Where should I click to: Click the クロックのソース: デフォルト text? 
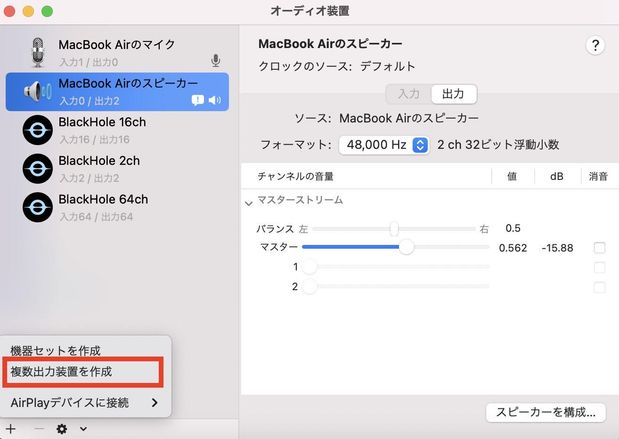337,66
